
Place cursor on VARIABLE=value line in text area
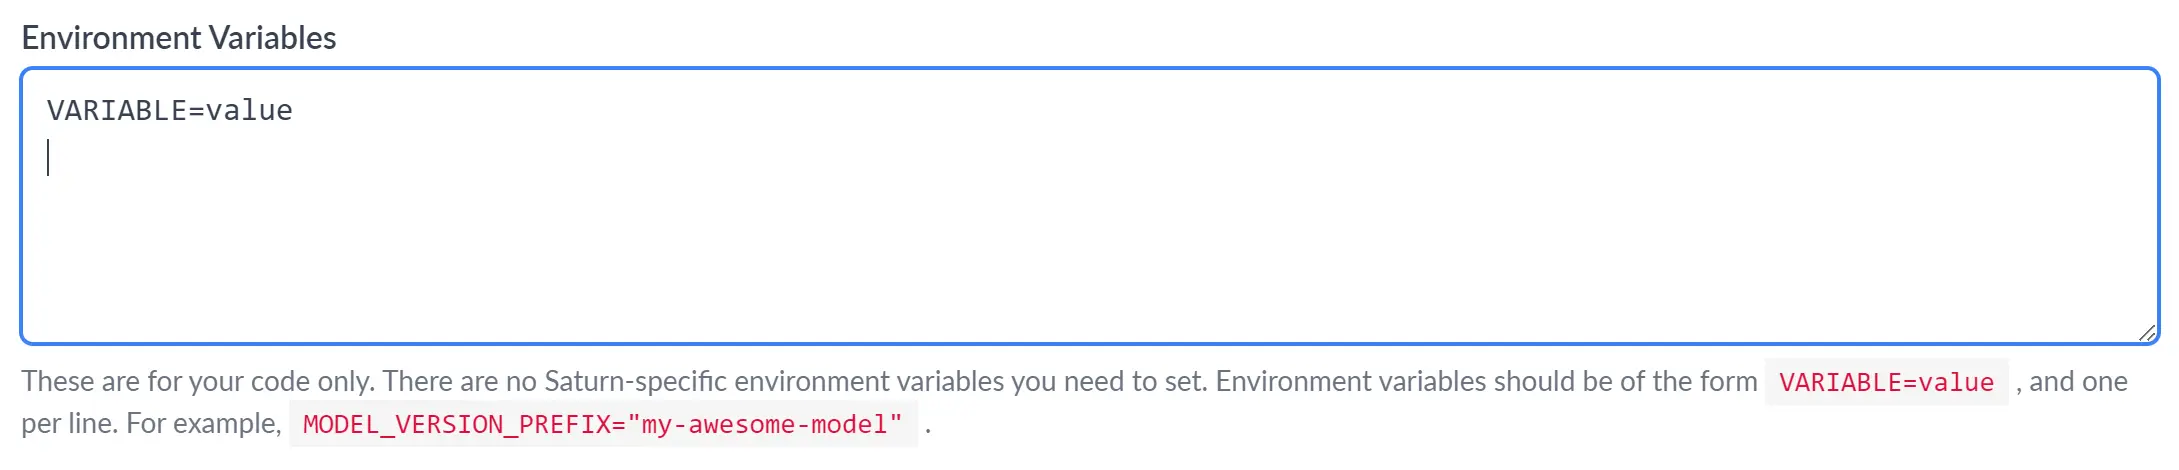click(x=170, y=110)
